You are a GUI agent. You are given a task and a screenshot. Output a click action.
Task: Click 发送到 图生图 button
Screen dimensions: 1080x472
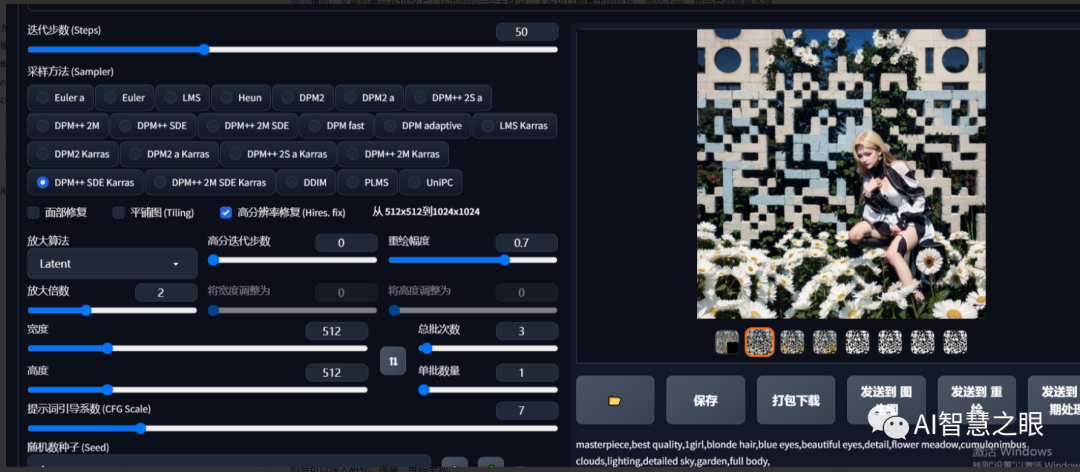pyautogui.click(x=886, y=400)
